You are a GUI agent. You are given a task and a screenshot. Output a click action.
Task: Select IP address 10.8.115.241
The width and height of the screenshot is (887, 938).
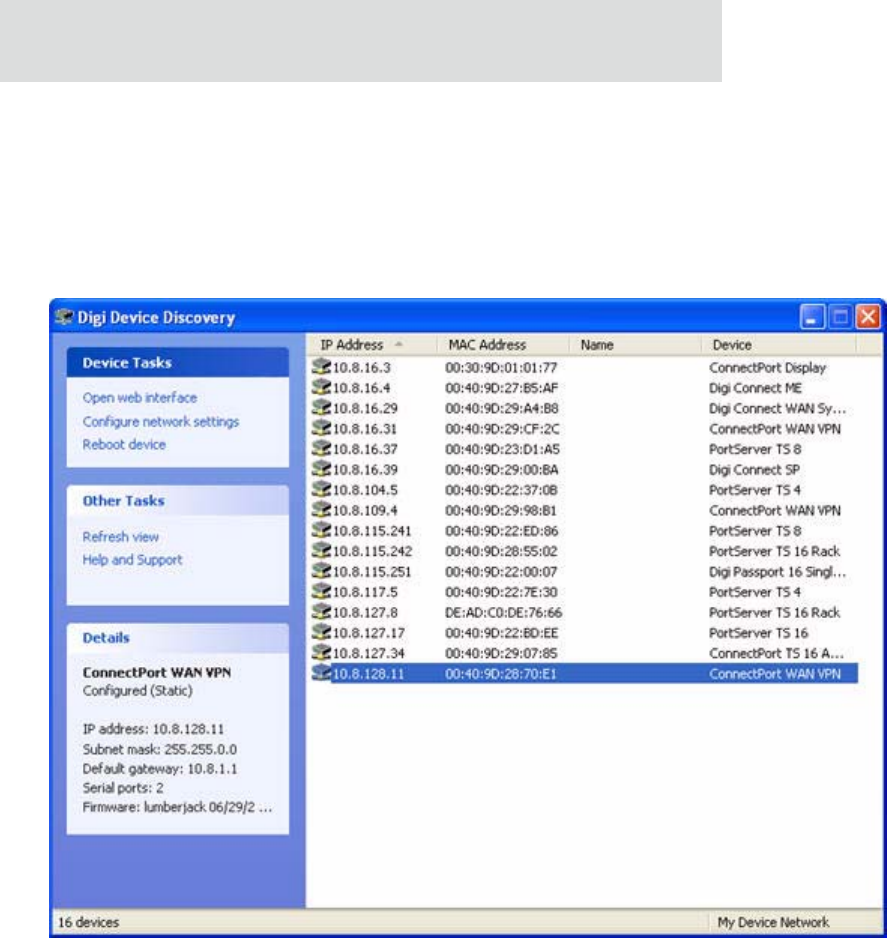click(x=372, y=531)
